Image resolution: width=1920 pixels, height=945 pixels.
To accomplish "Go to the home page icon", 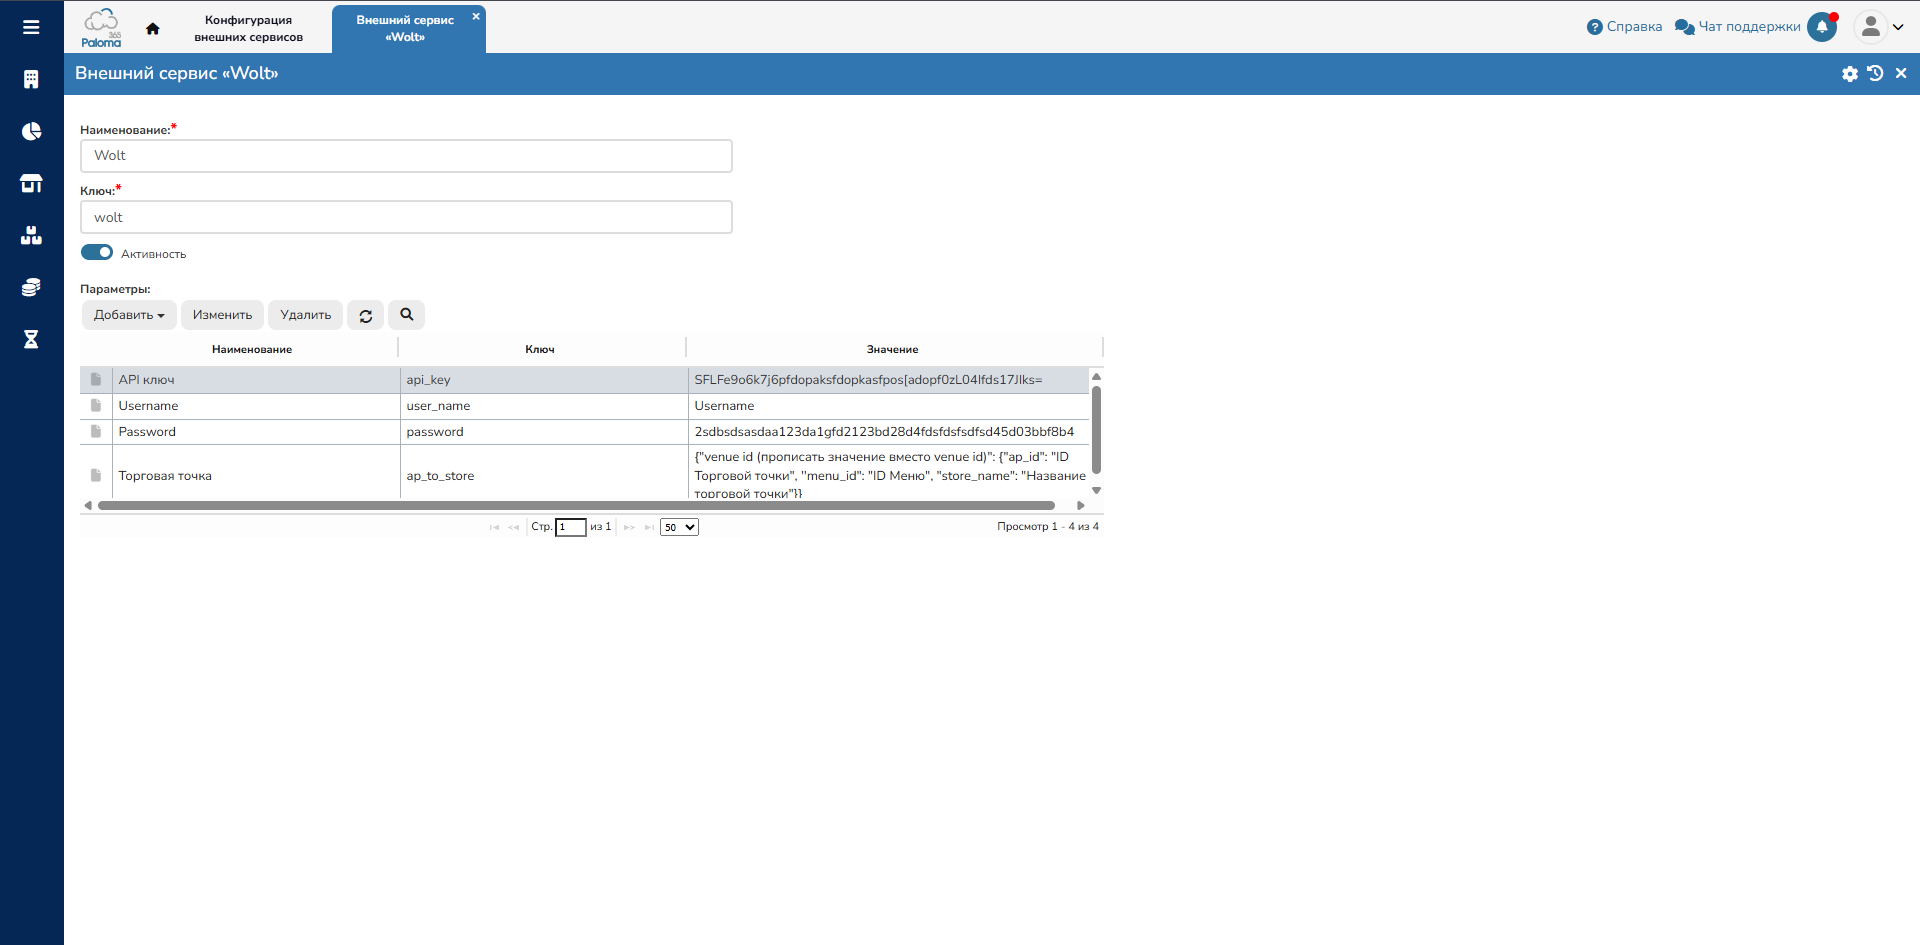I will click(152, 28).
